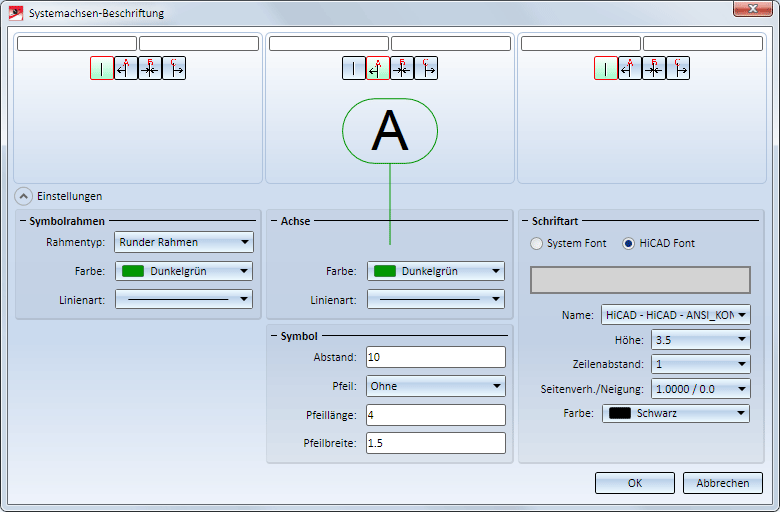
Task: Open the Rahmentyp dropdown (Runder Rahmen)
Action: point(184,242)
